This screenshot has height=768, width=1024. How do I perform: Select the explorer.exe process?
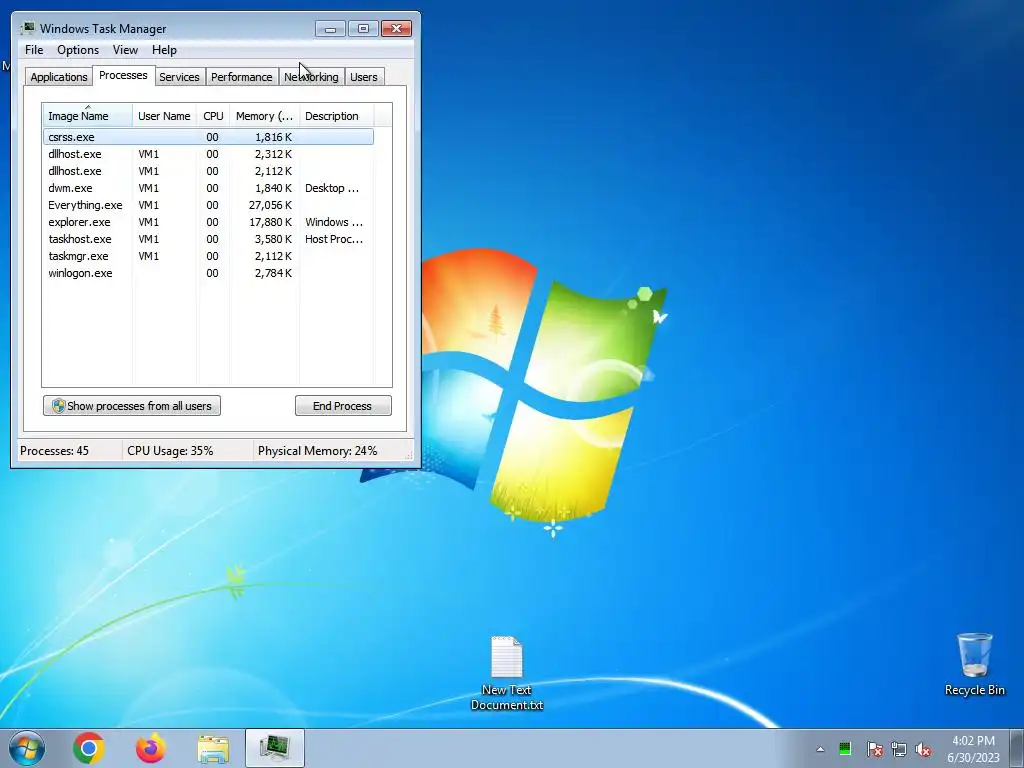tap(208, 222)
